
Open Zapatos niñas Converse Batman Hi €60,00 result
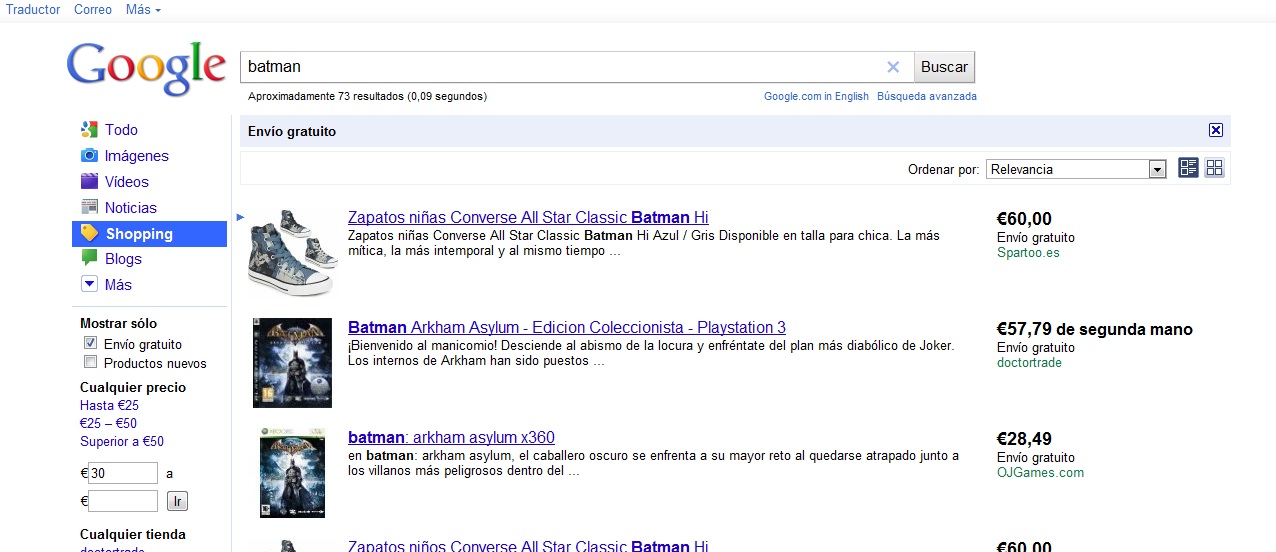pyautogui.click(x=528, y=218)
